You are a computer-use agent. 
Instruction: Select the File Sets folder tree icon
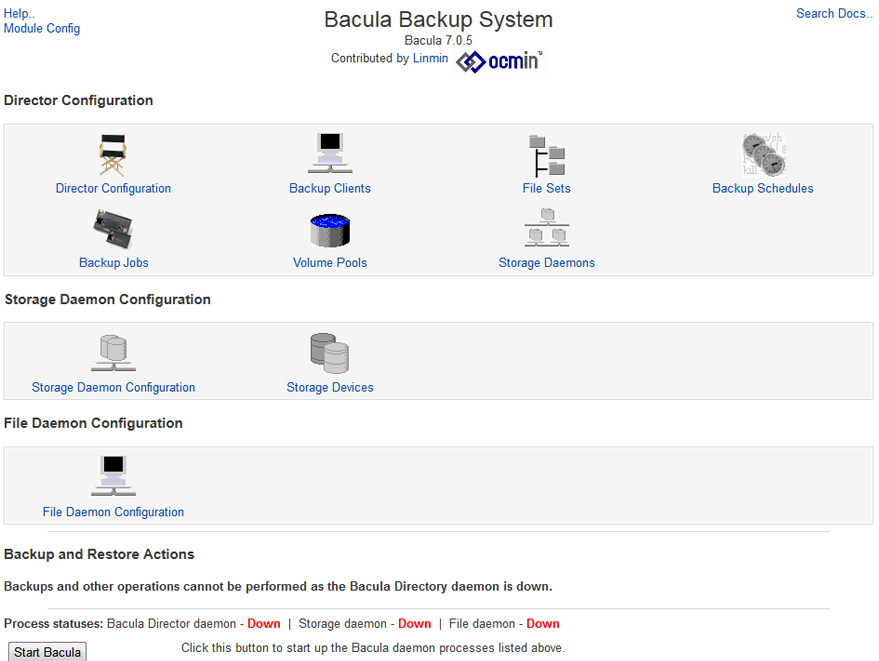coord(547,156)
